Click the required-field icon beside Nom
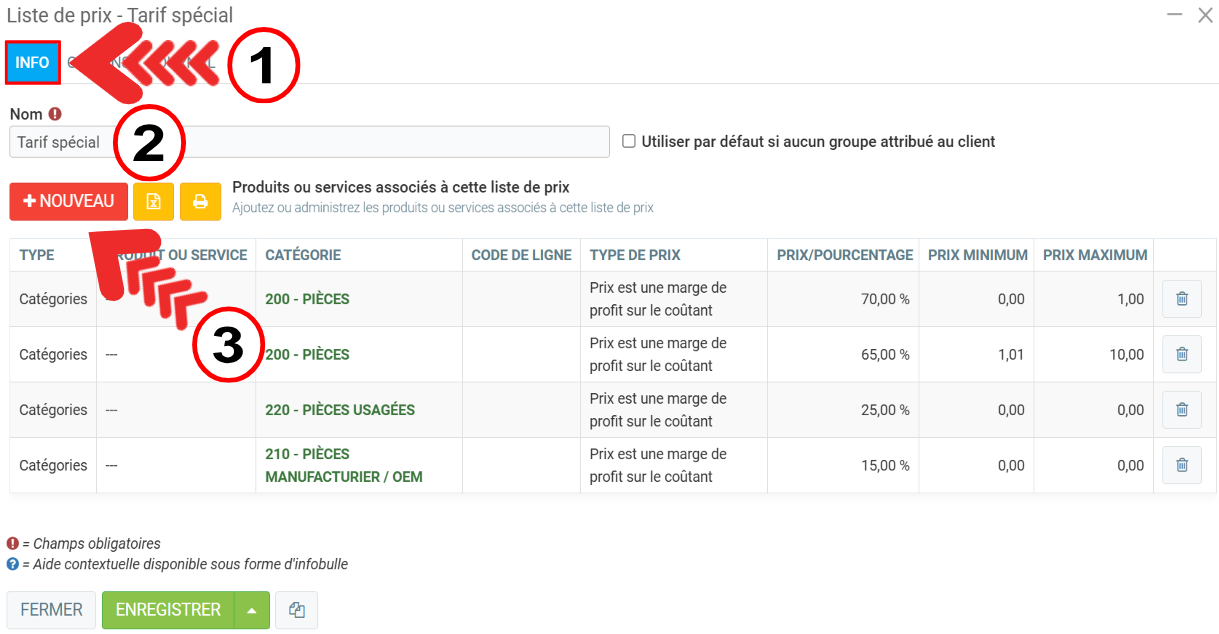This screenshot has width=1219, height=634. [55, 114]
